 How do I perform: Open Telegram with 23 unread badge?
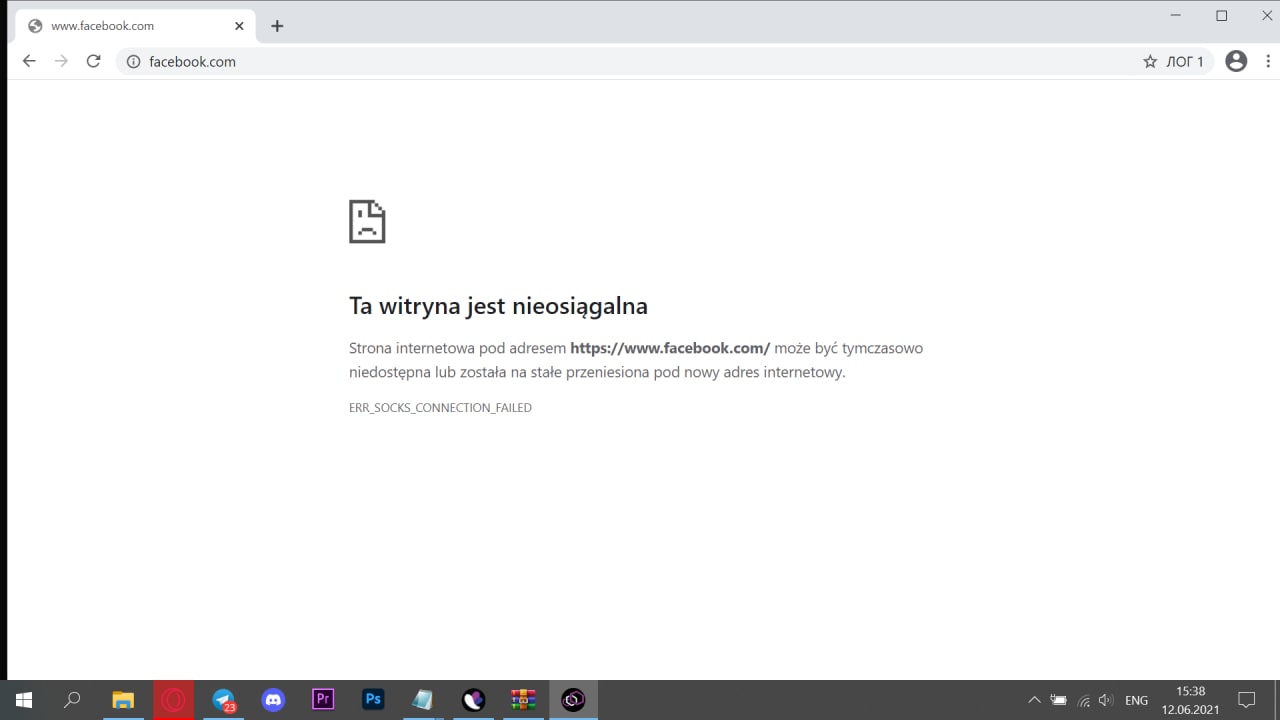tap(224, 700)
